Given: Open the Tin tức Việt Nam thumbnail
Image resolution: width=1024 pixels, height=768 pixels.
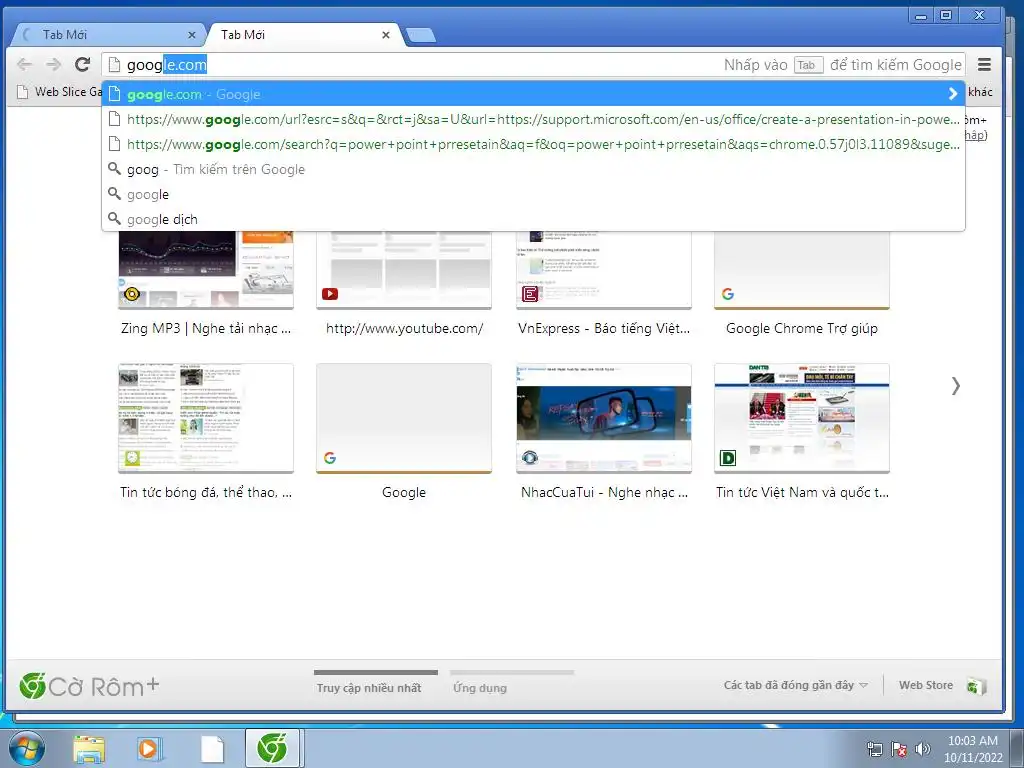Looking at the screenshot, I should click(x=802, y=418).
